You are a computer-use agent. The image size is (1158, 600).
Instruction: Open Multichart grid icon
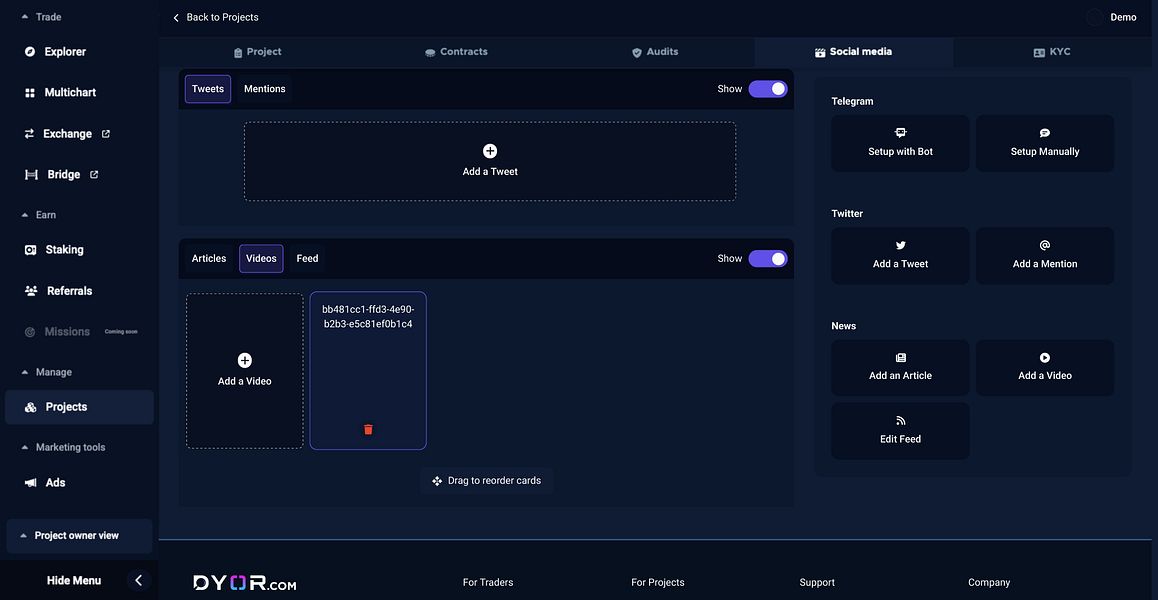coord(30,93)
